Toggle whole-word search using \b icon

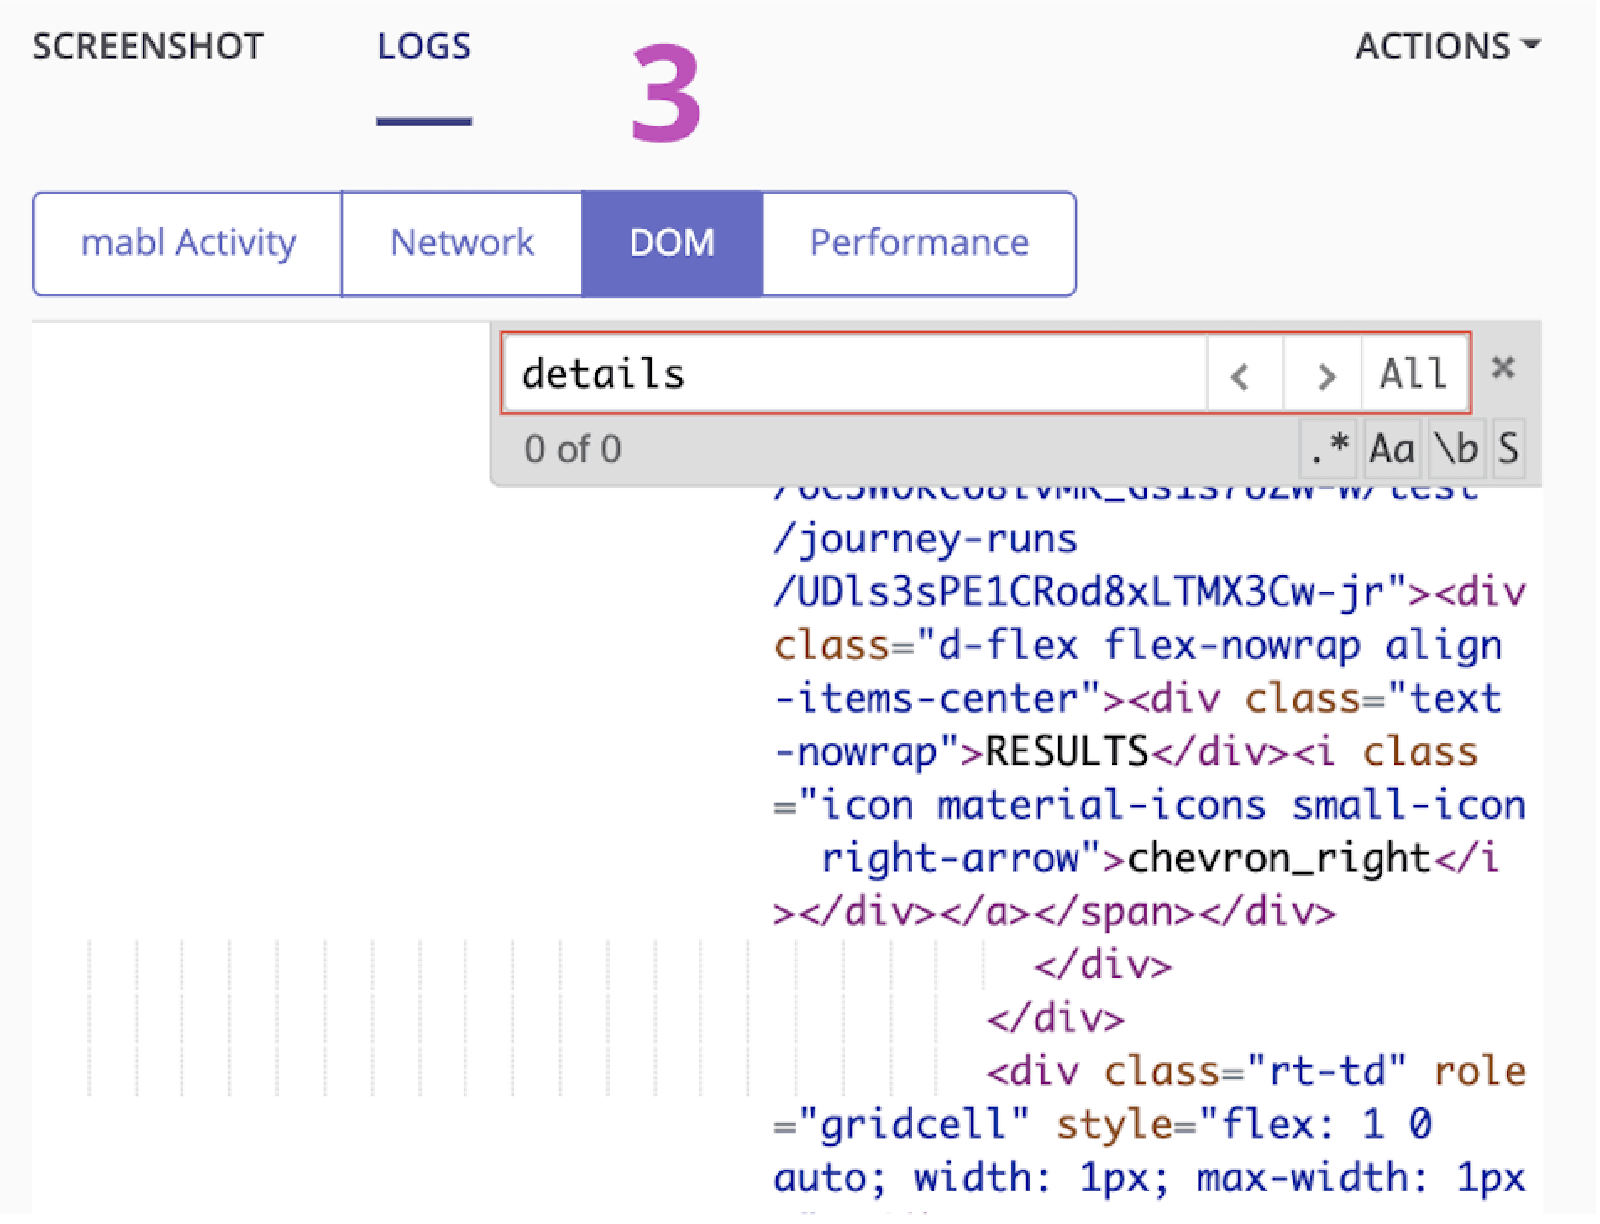1457,449
